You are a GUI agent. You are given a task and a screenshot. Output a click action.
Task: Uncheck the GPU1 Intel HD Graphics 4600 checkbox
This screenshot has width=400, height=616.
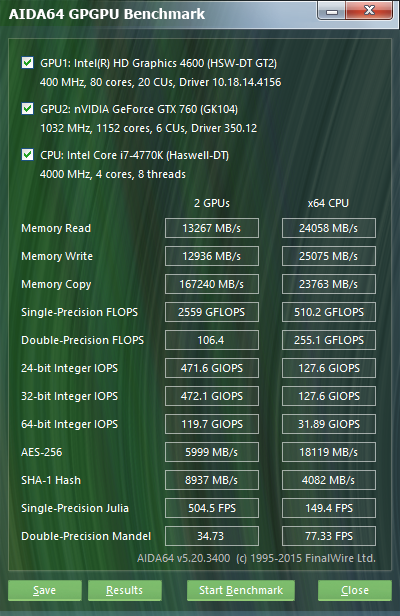28,62
